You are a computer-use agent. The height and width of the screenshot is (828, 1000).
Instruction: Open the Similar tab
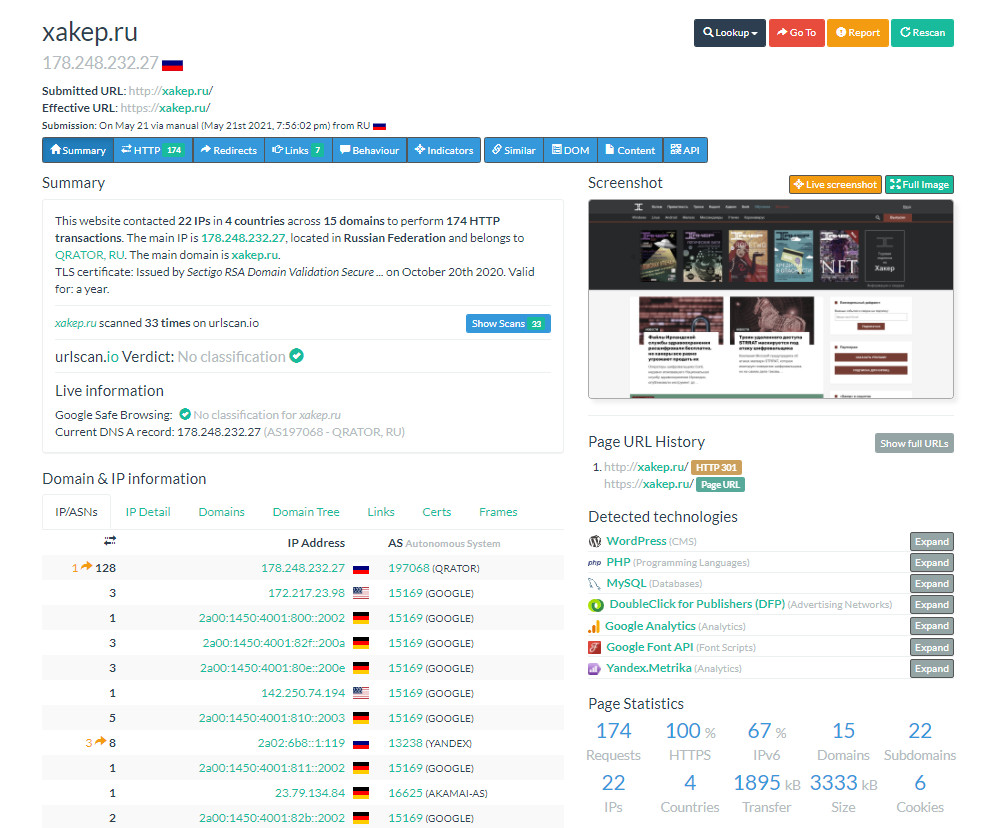[514, 150]
